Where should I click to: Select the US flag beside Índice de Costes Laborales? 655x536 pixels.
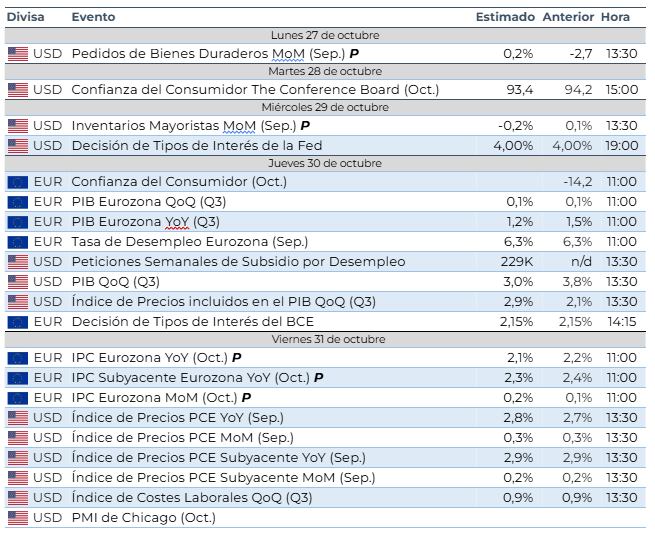pyautogui.click(x=17, y=498)
